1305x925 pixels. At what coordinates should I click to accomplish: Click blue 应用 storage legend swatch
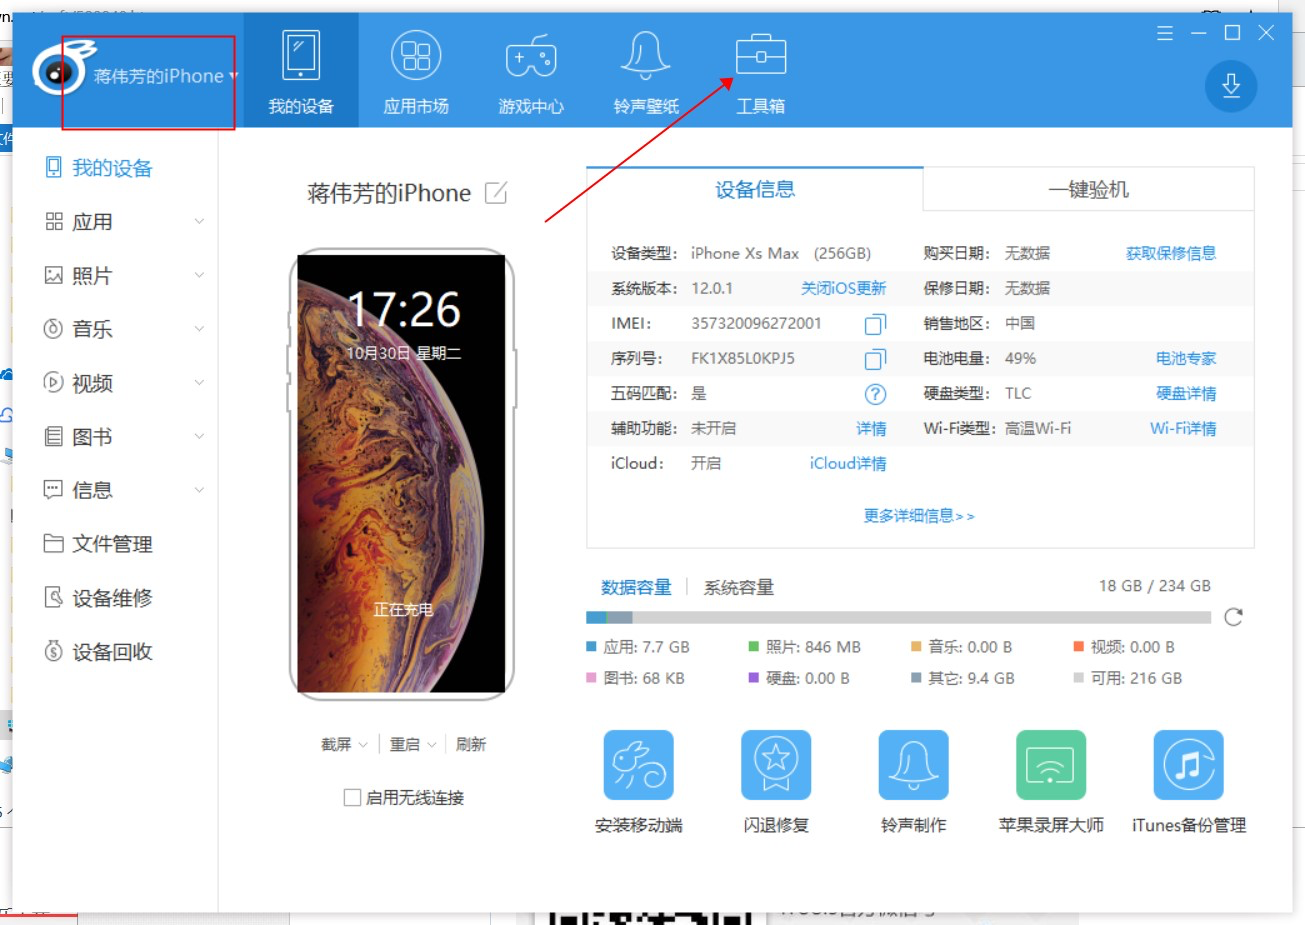591,647
